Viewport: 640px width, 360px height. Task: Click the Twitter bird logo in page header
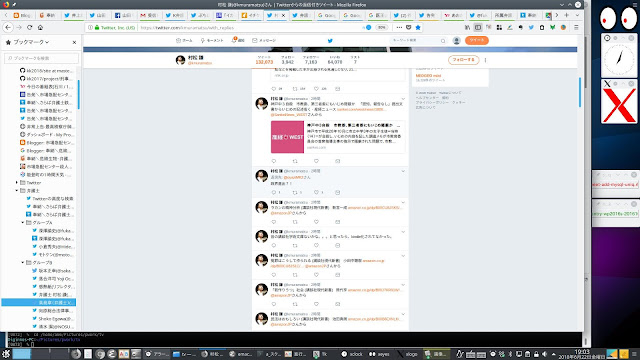tap(330, 40)
